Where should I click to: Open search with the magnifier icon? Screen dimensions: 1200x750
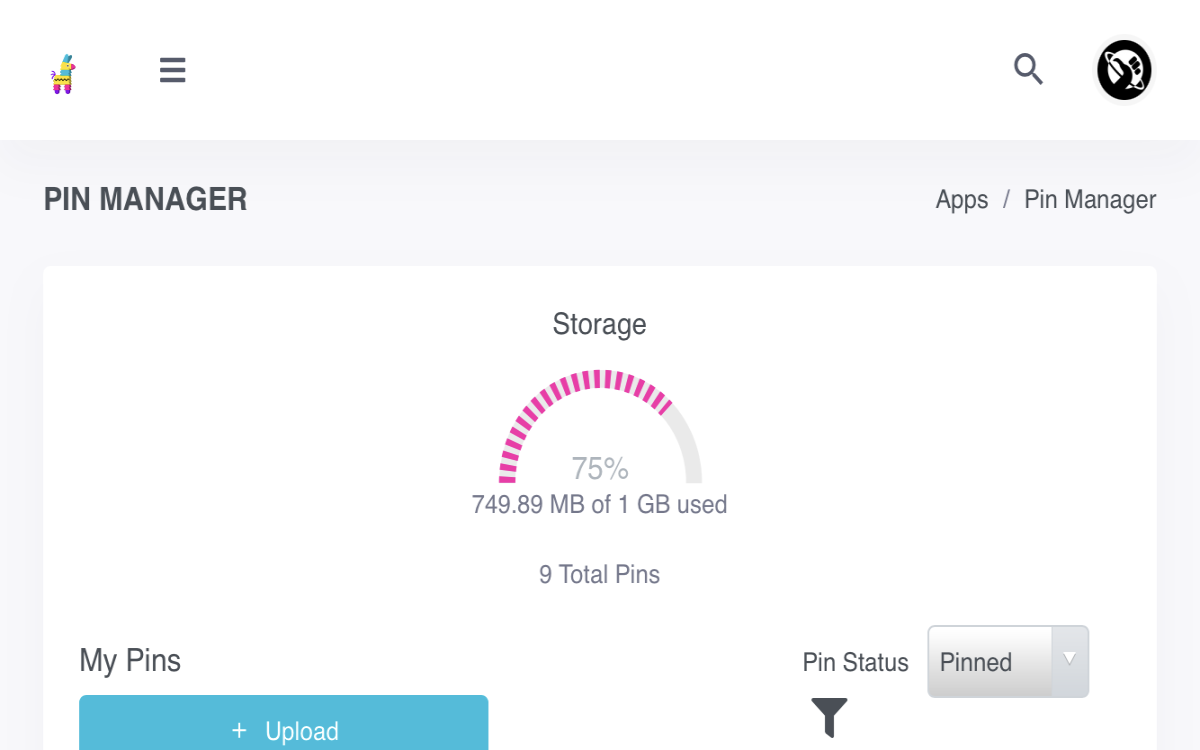[x=1028, y=69]
